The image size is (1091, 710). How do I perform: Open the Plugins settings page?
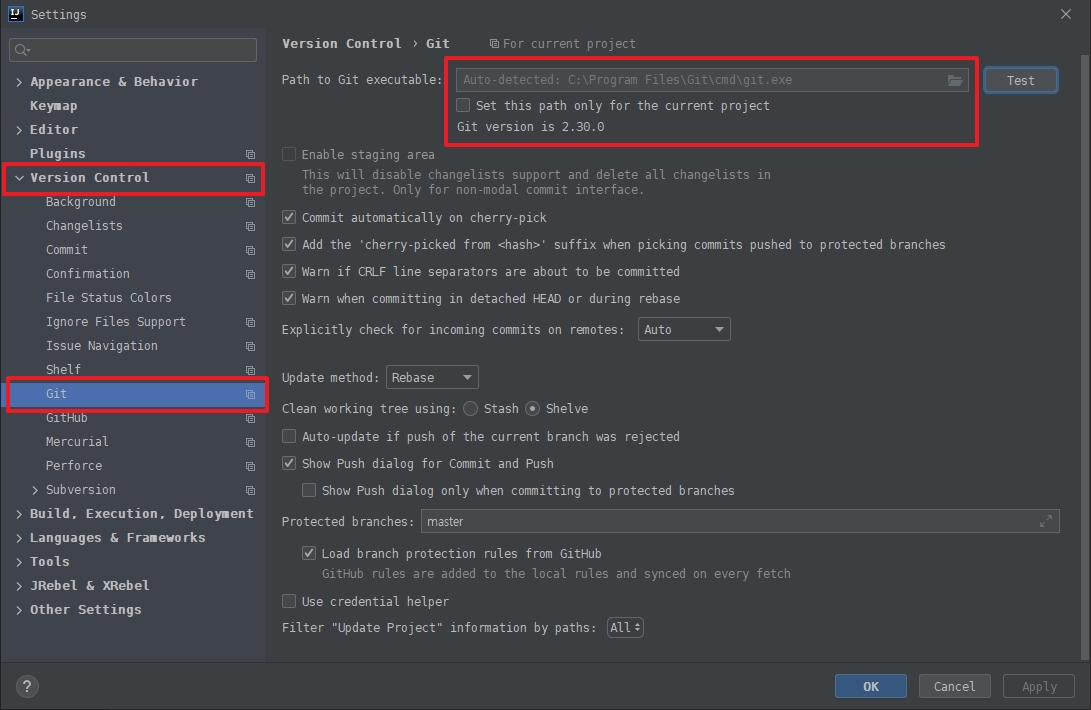(58, 154)
